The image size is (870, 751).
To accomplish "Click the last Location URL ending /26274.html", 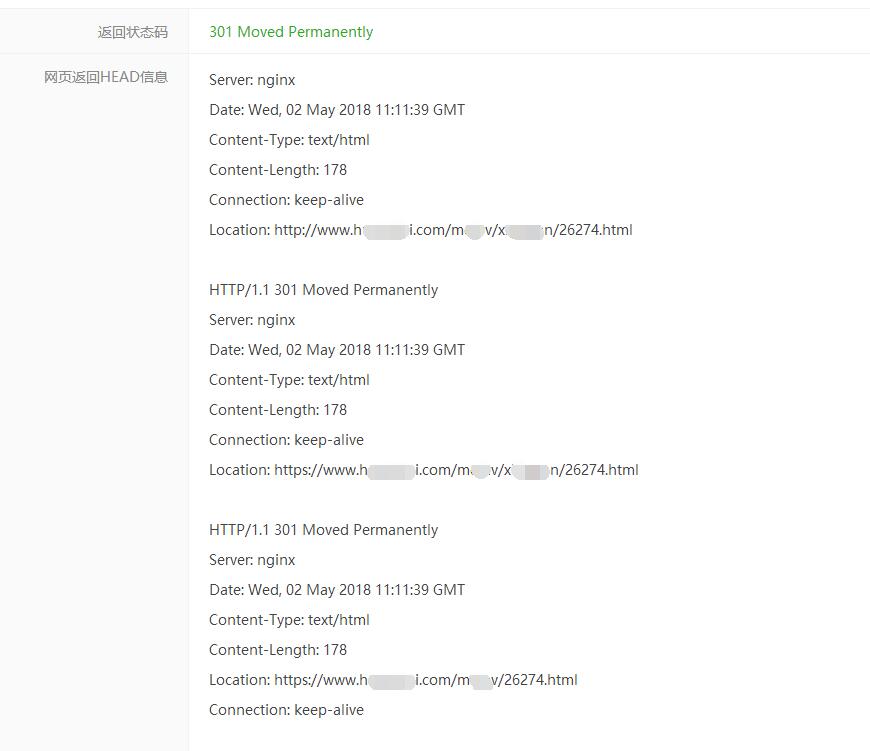I will [426, 680].
